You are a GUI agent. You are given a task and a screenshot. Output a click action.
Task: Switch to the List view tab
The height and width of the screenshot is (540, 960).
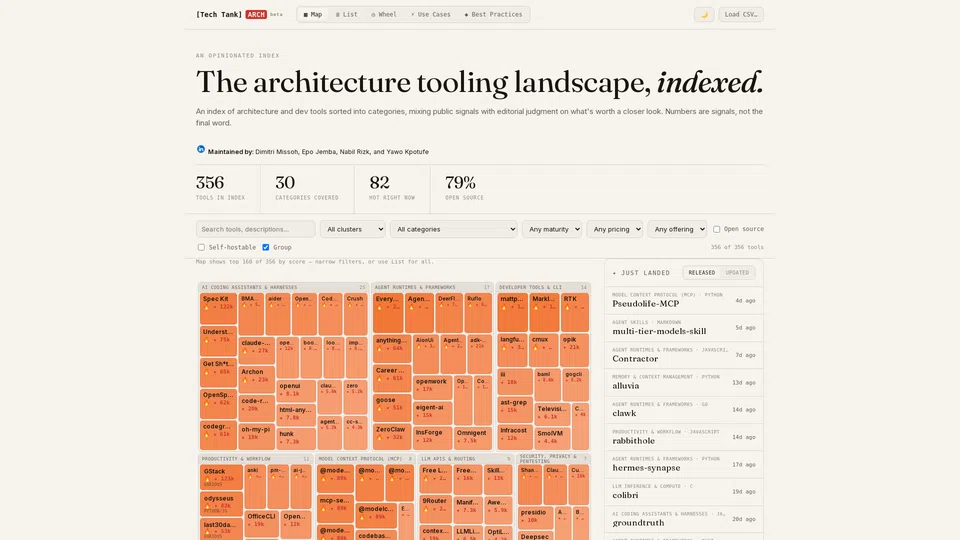point(347,14)
